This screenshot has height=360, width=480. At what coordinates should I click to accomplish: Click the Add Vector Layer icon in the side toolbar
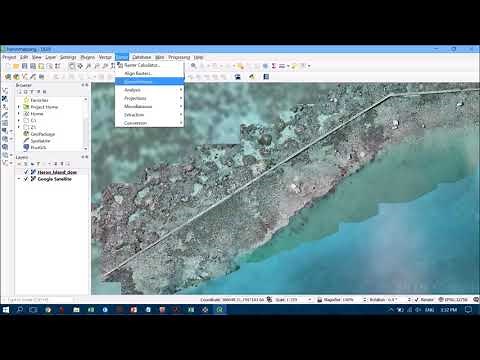(5, 91)
